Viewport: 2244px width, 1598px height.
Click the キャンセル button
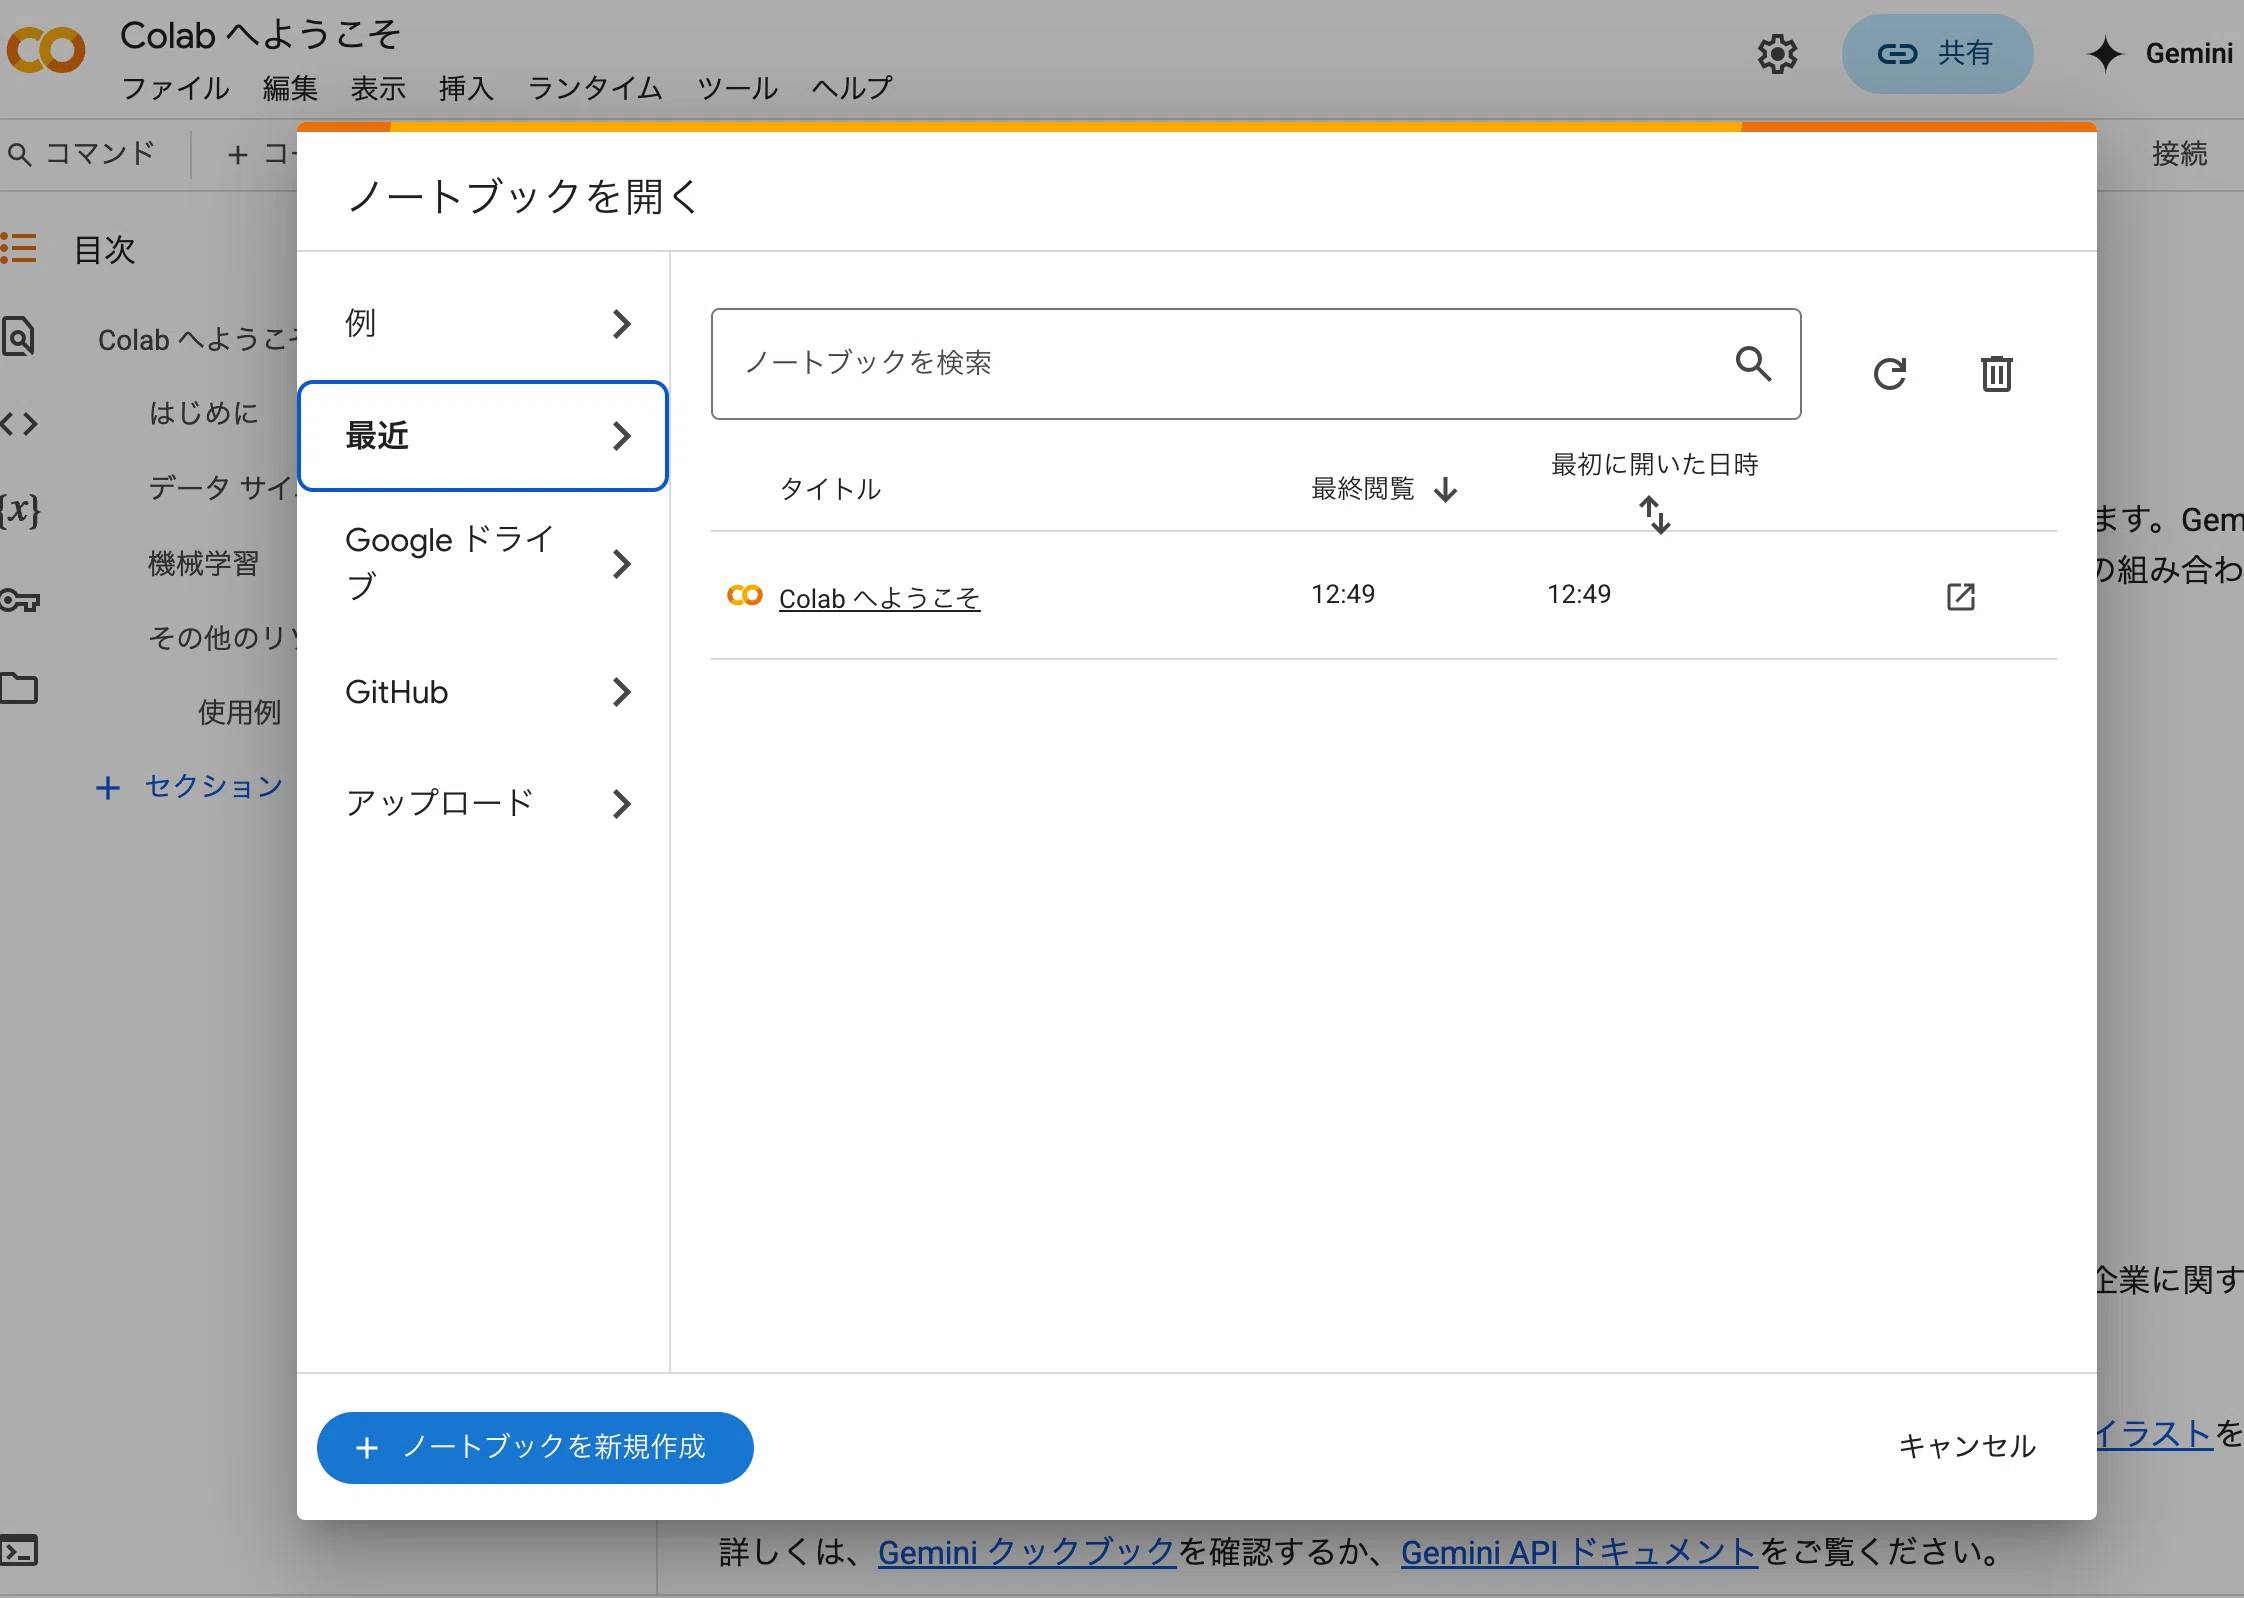pyautogui.click(x=1966, y=1446)
